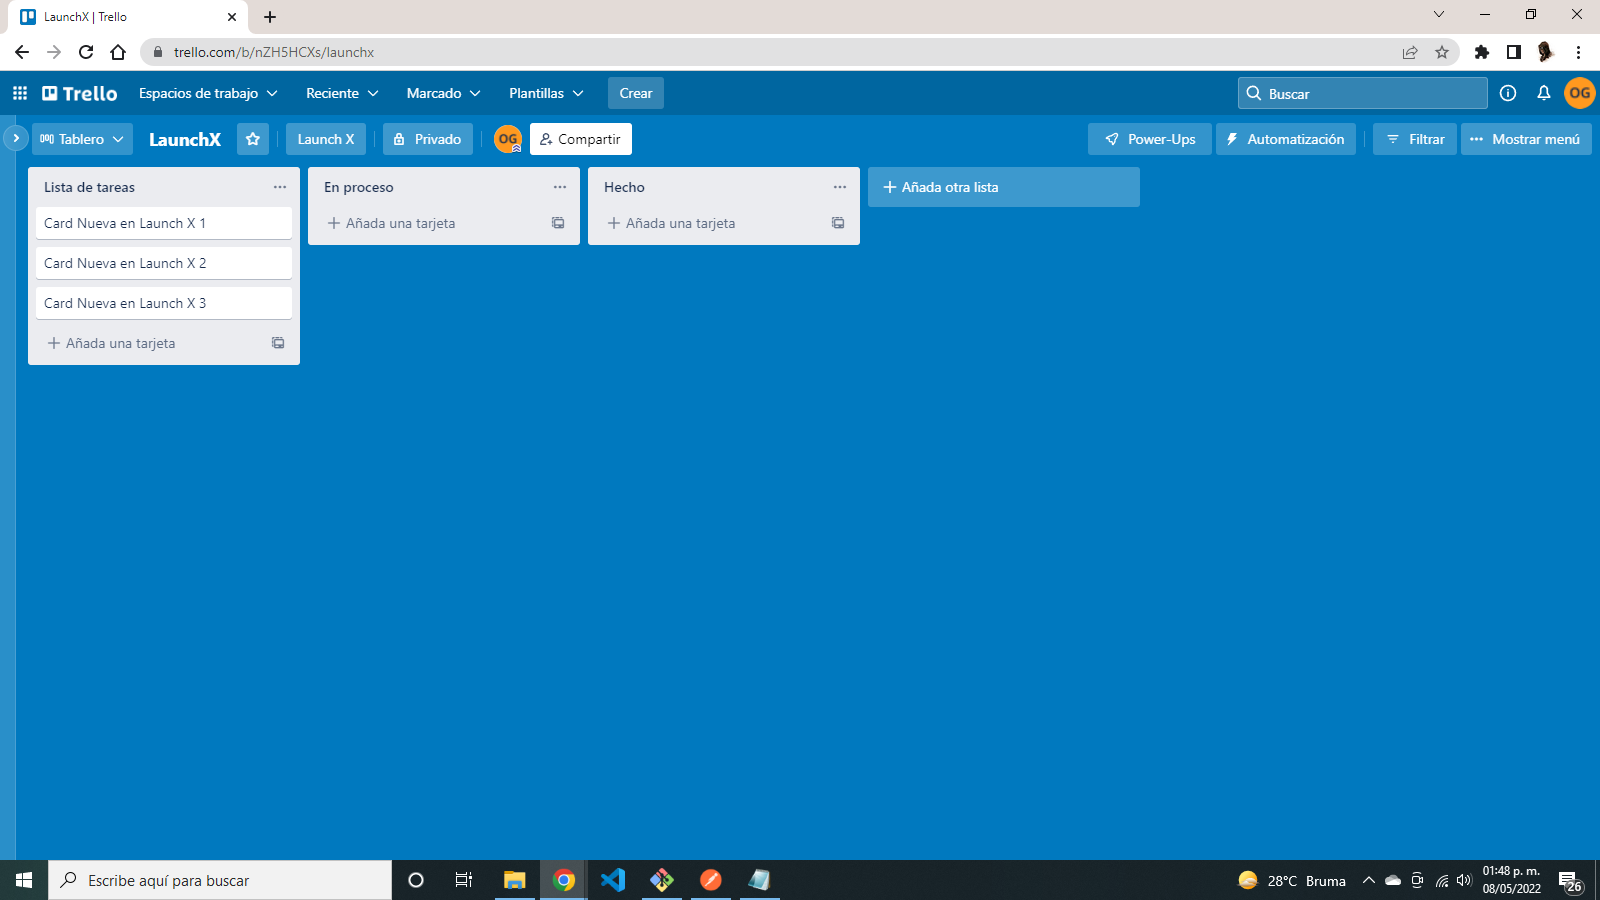Open card Card Nueva en Launch X 2
This screenshot has width=1600, height=900.
tap(164, 263)
